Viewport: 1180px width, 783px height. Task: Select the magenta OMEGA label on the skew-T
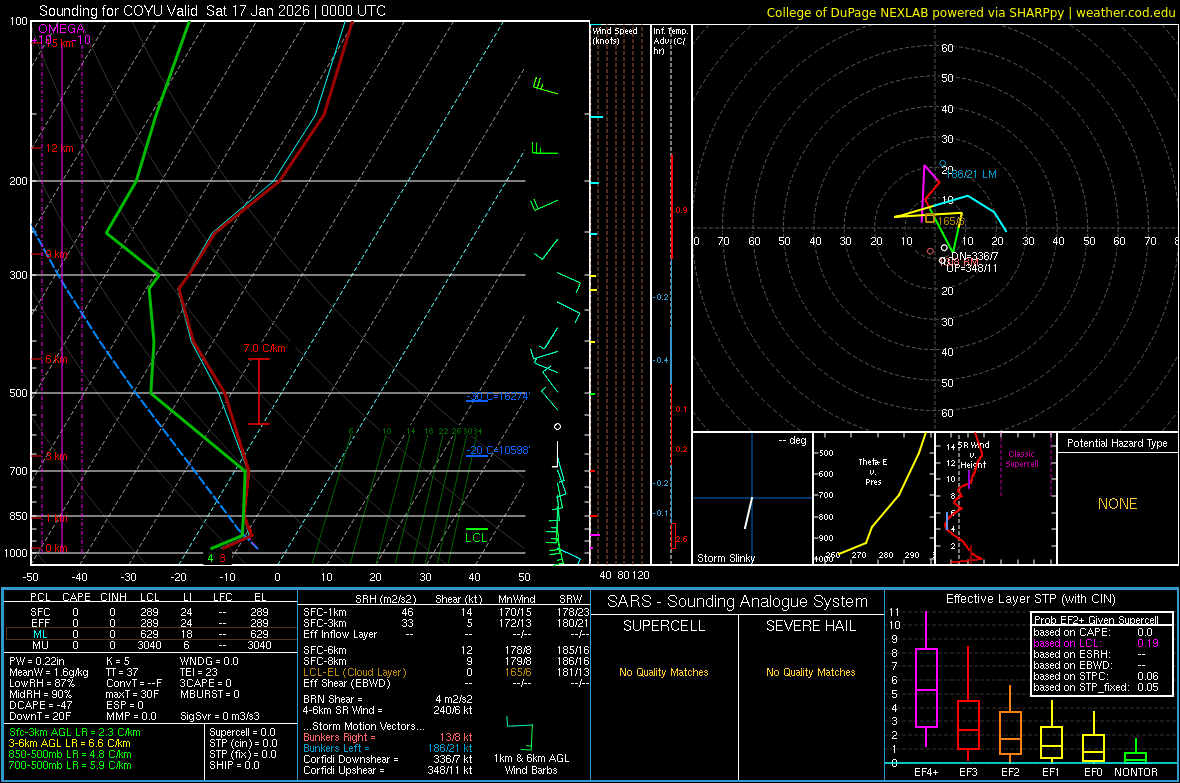(x=62, y=29)
